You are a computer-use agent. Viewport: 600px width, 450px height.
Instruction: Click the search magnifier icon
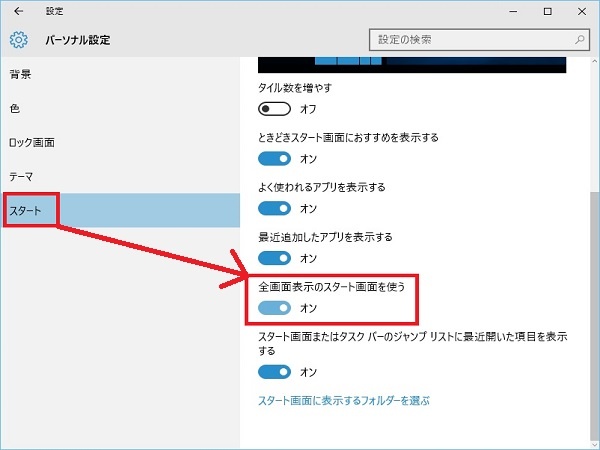point(579,40)
